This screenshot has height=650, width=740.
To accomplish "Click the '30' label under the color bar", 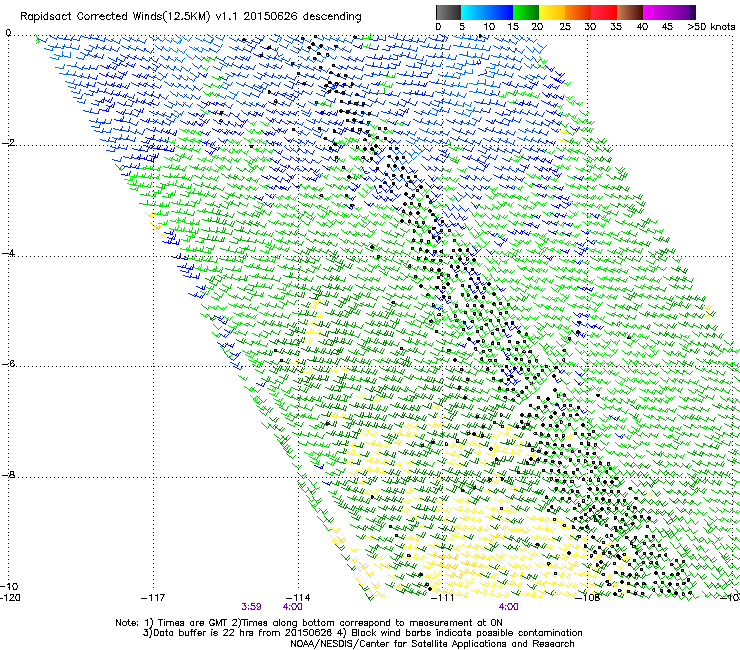I will pos(590,27).
